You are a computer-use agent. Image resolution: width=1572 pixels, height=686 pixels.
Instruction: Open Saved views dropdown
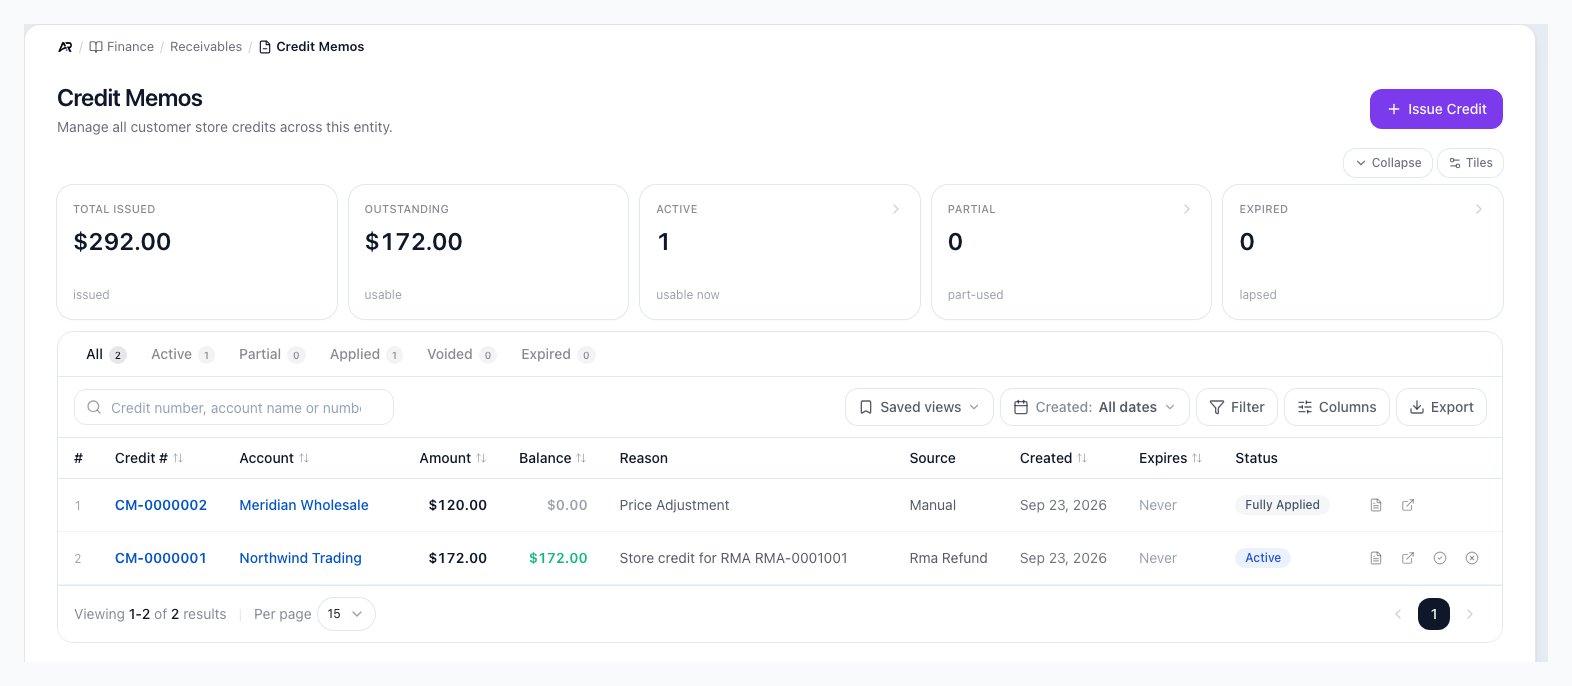click(919, 407)
